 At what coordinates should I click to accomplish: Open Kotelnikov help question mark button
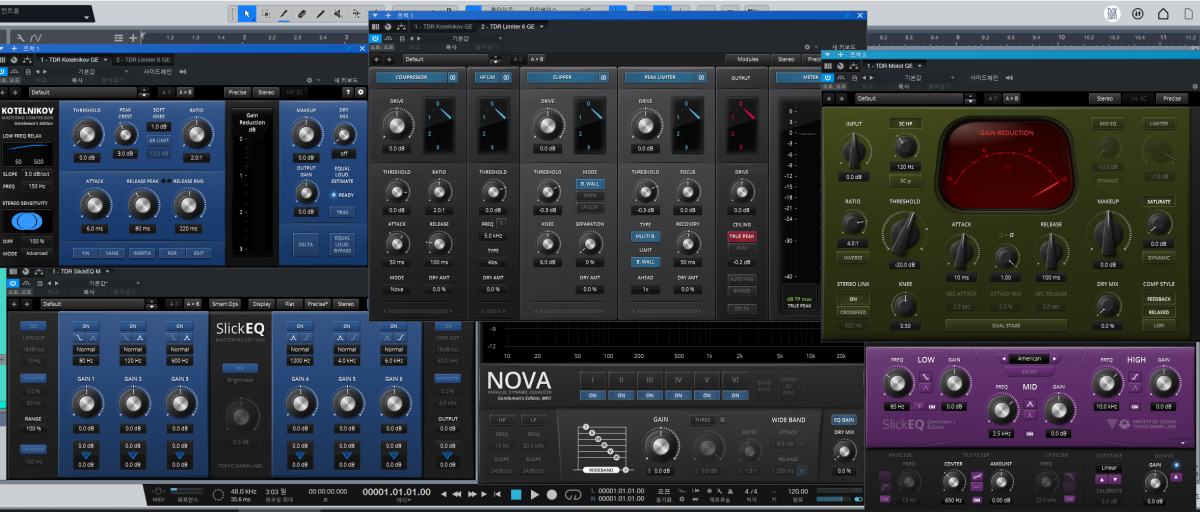[x=348, y=92]
